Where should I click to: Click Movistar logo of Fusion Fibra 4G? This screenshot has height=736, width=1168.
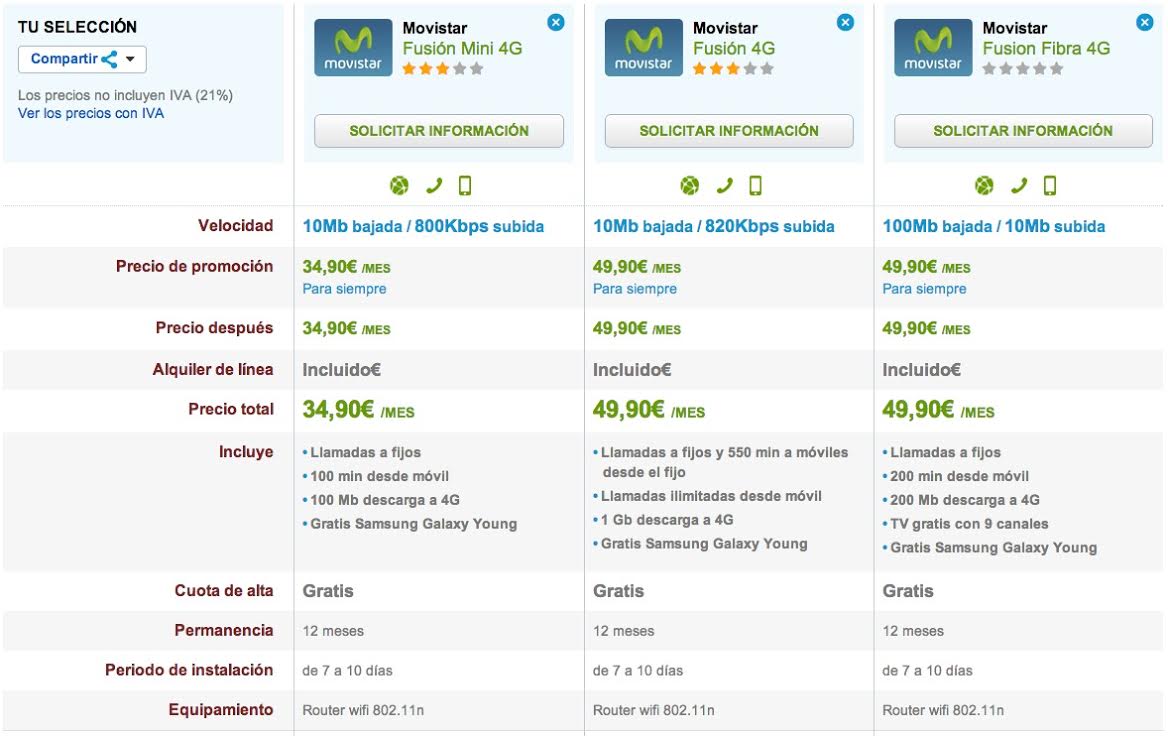point(933,48)
